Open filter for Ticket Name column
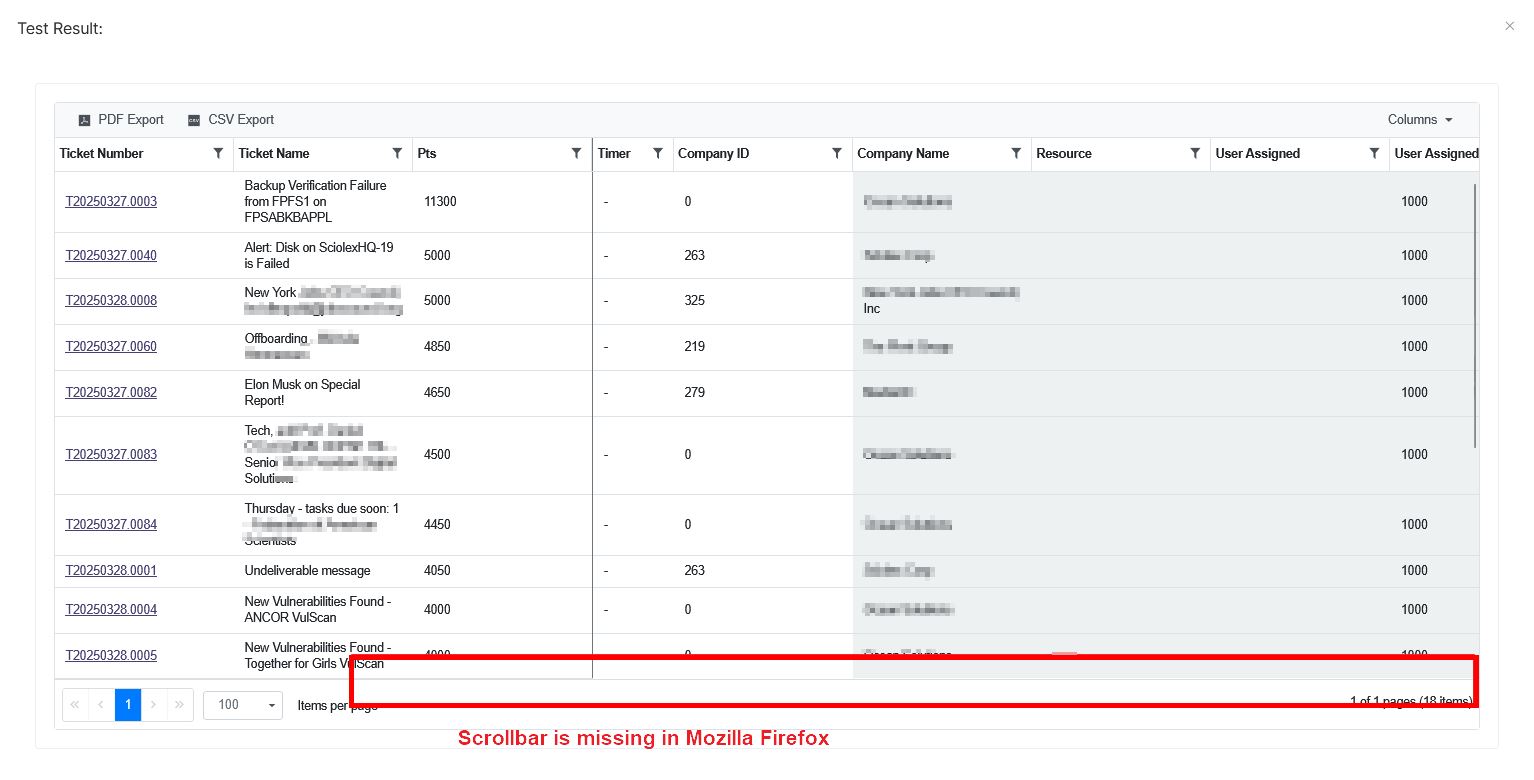 pyautogui.click(x=397, y=154)
